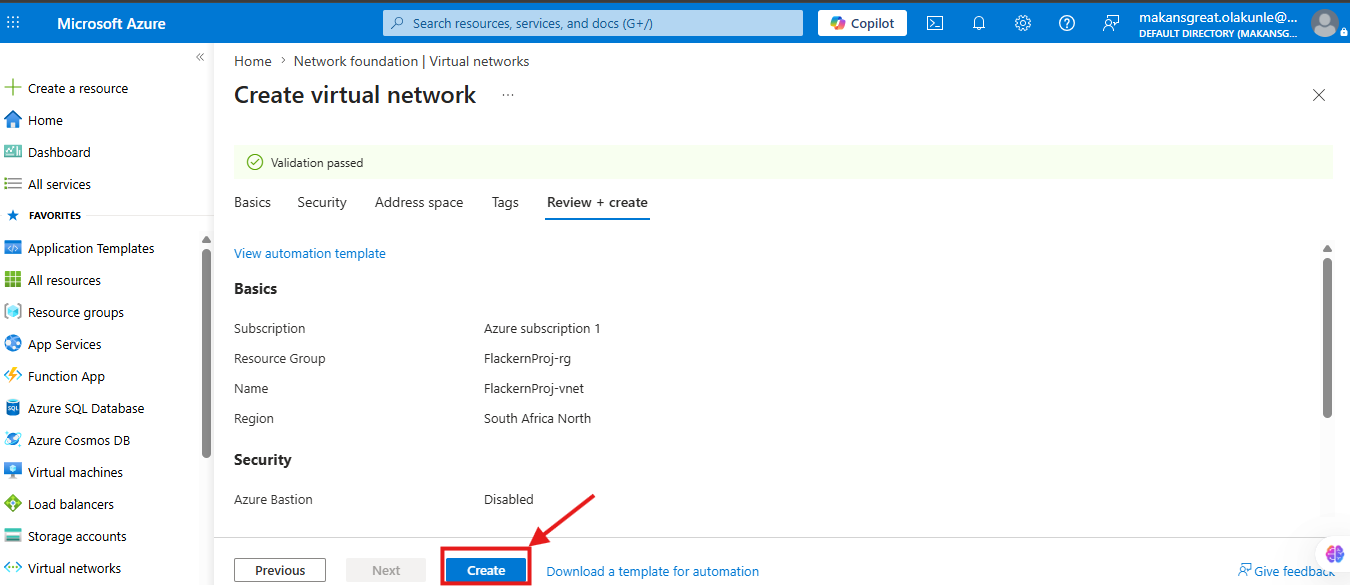Image resolution: width=1350 pixels, height=586 pixels.
Task: Click the blue Create button
Action: [x=486, y=570]
